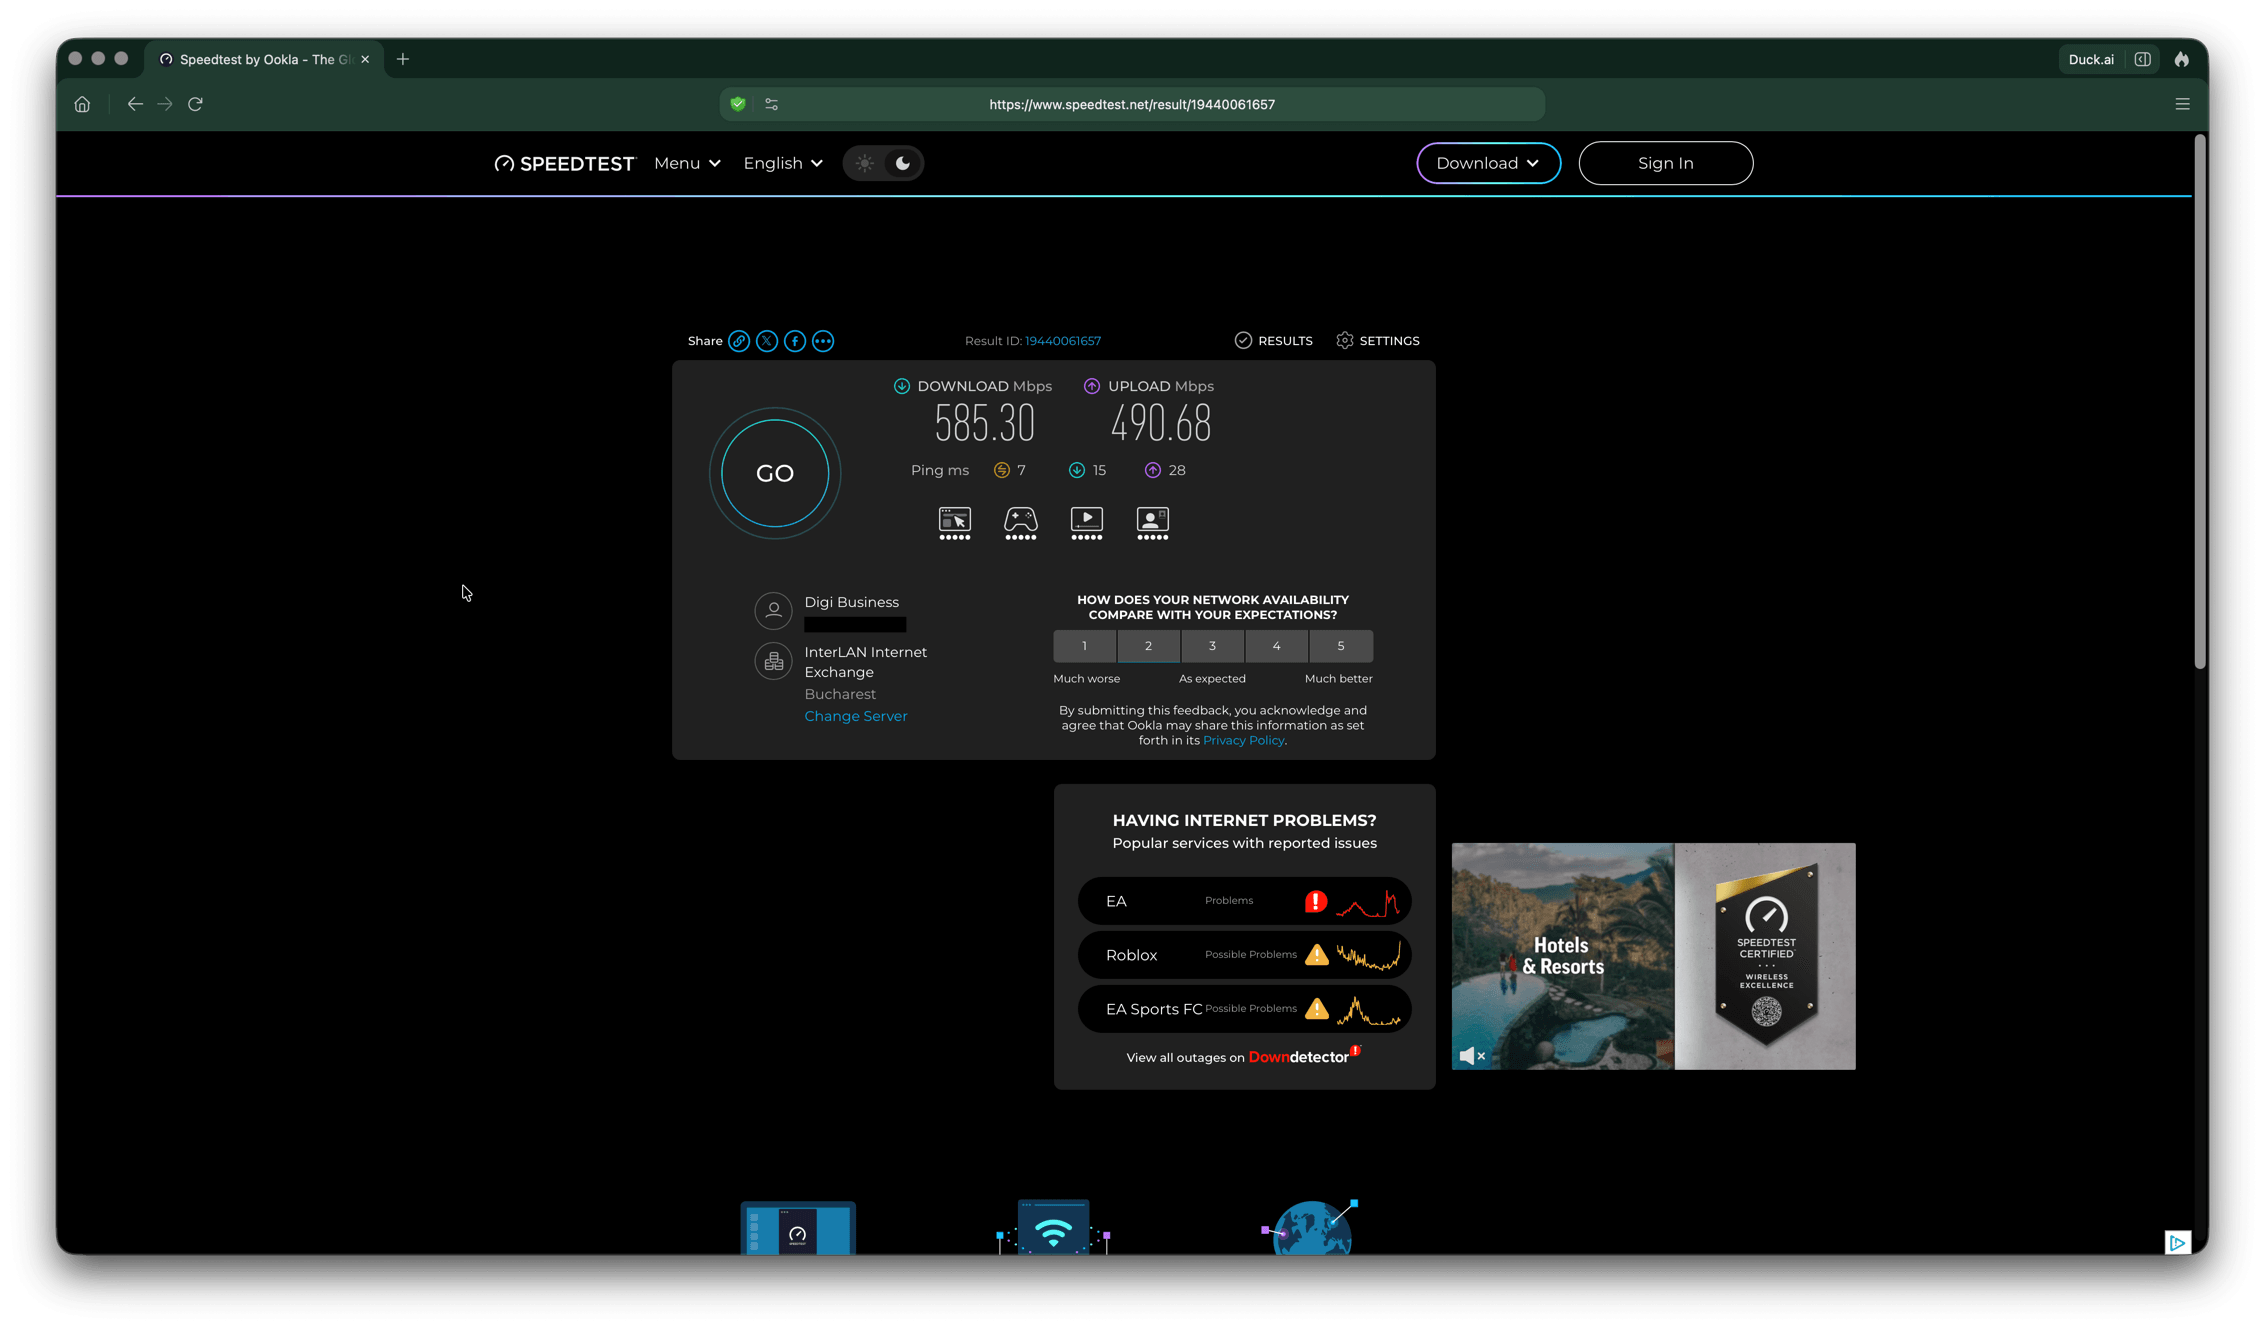
Task: Click the InterLAN server icon
Action: tap(773, 661)
